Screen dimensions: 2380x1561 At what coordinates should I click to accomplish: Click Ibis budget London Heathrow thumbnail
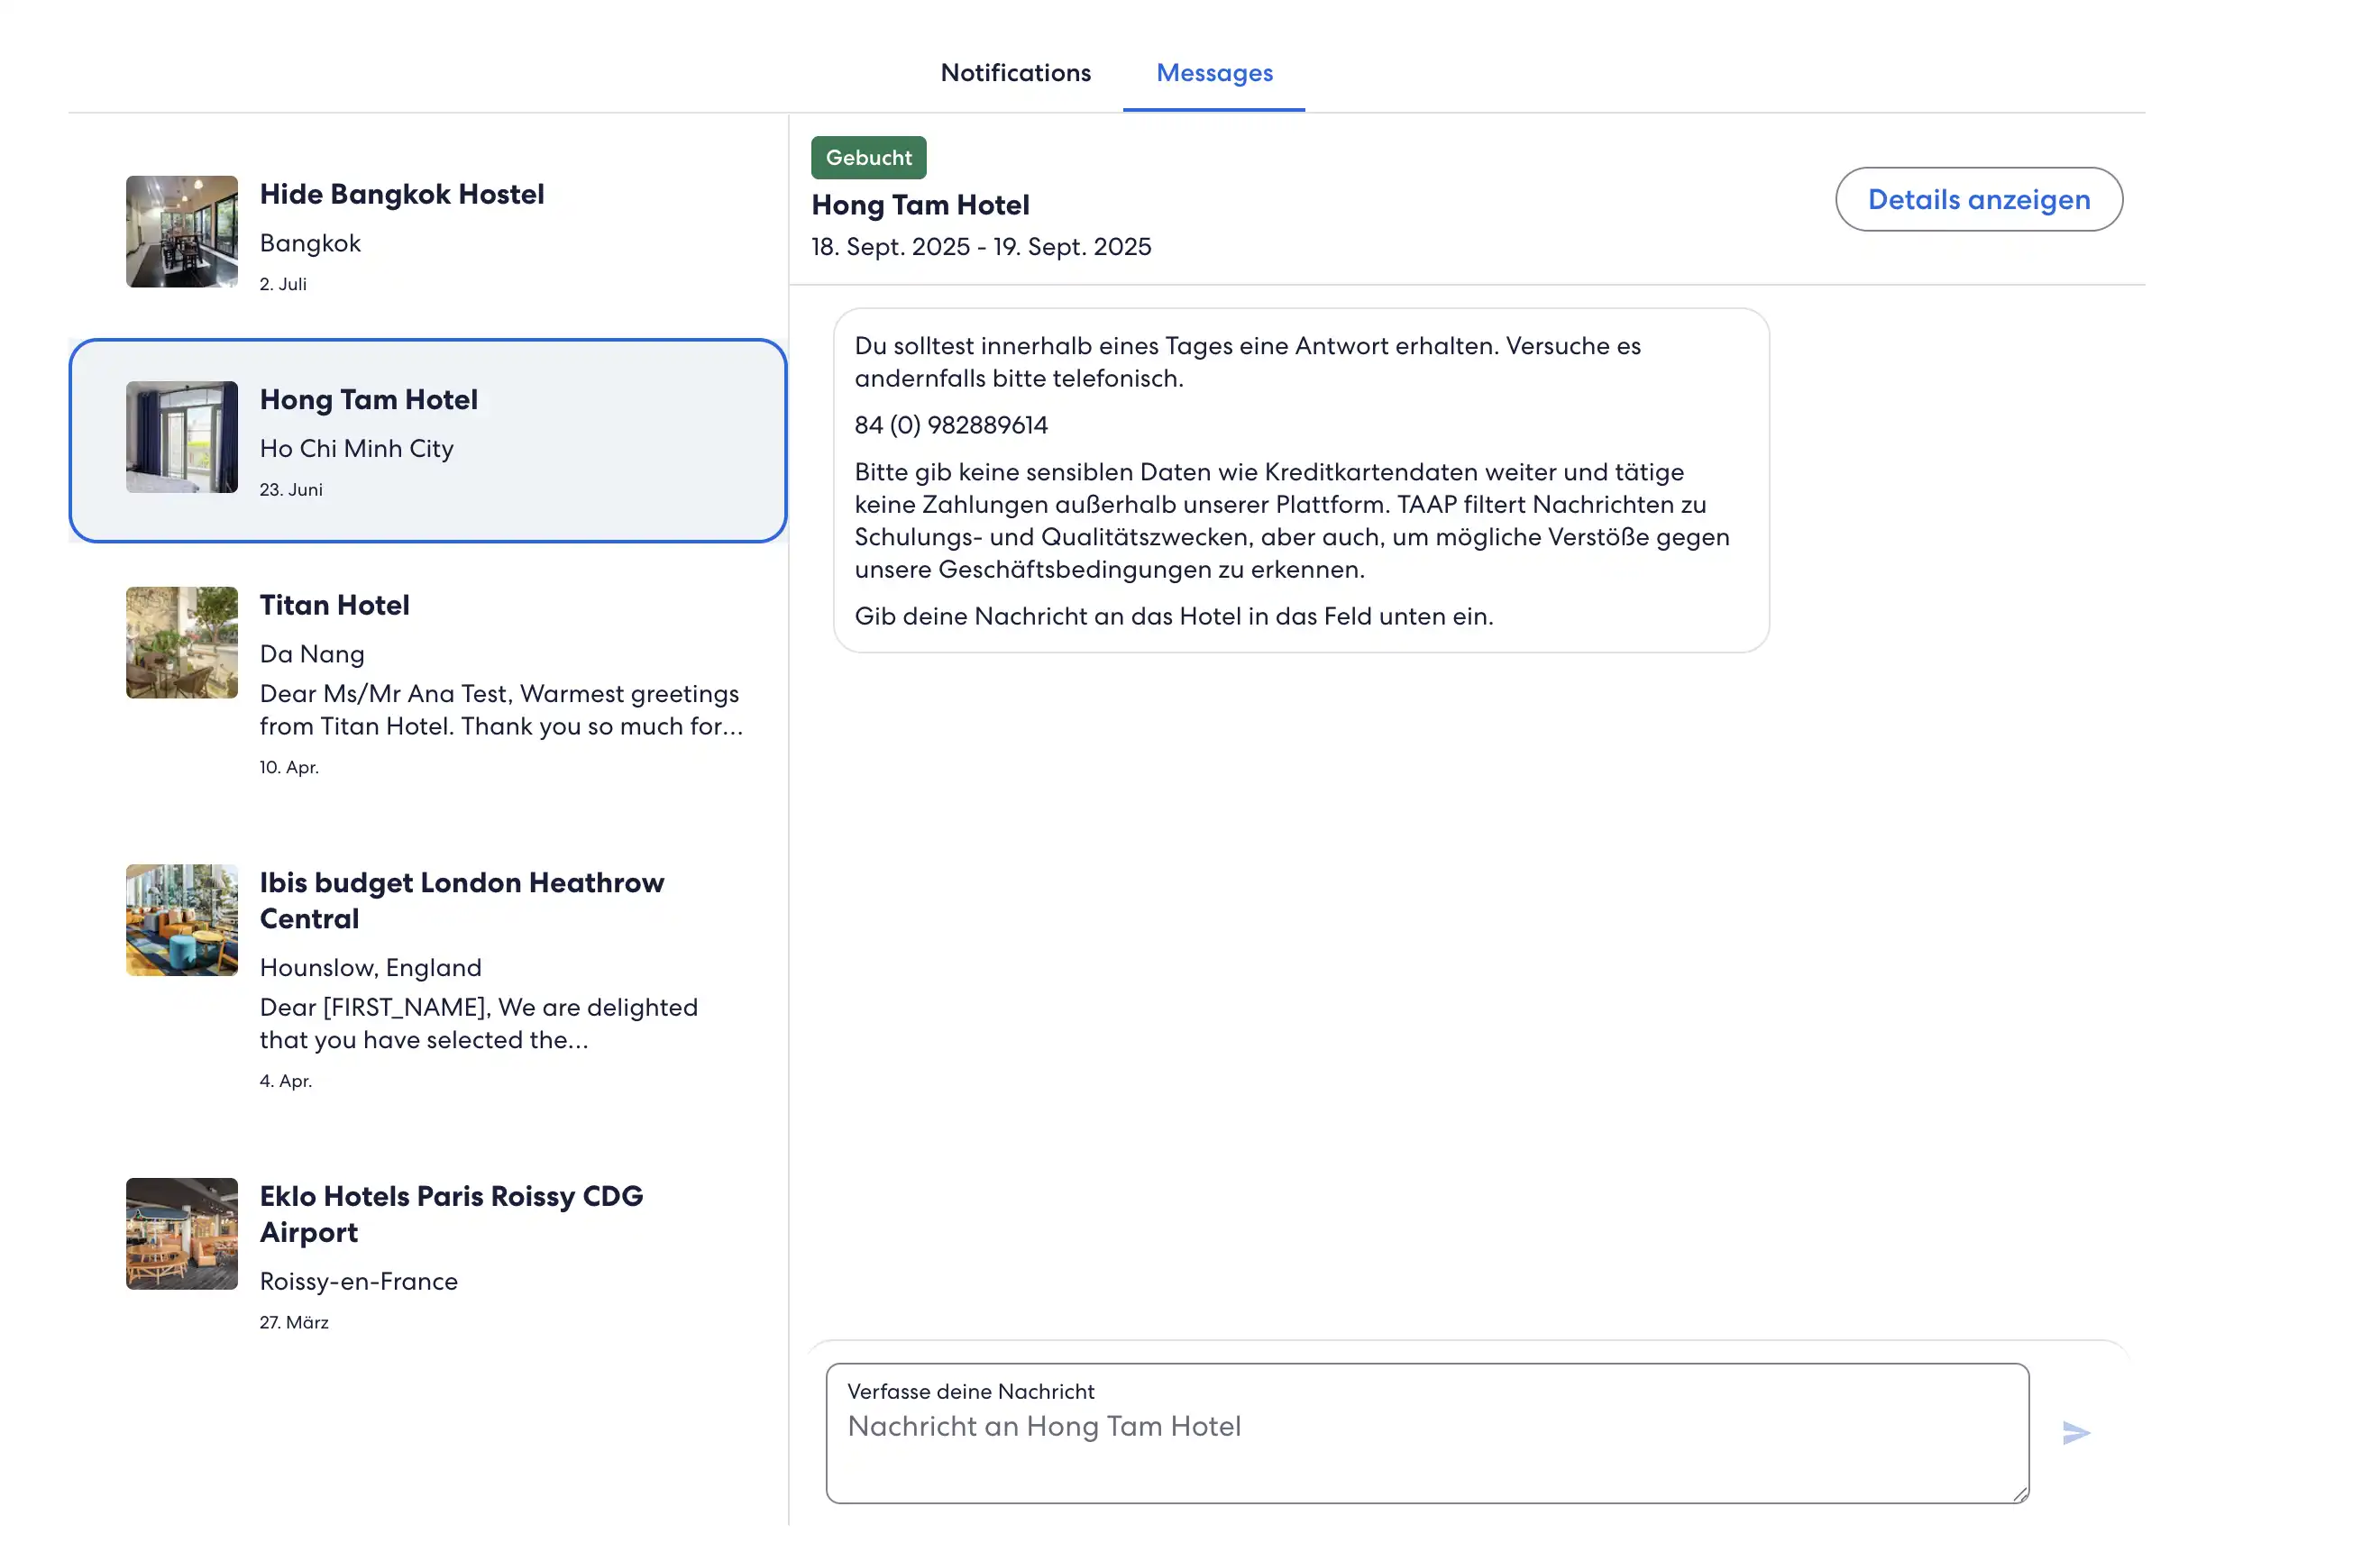point(181,919)
